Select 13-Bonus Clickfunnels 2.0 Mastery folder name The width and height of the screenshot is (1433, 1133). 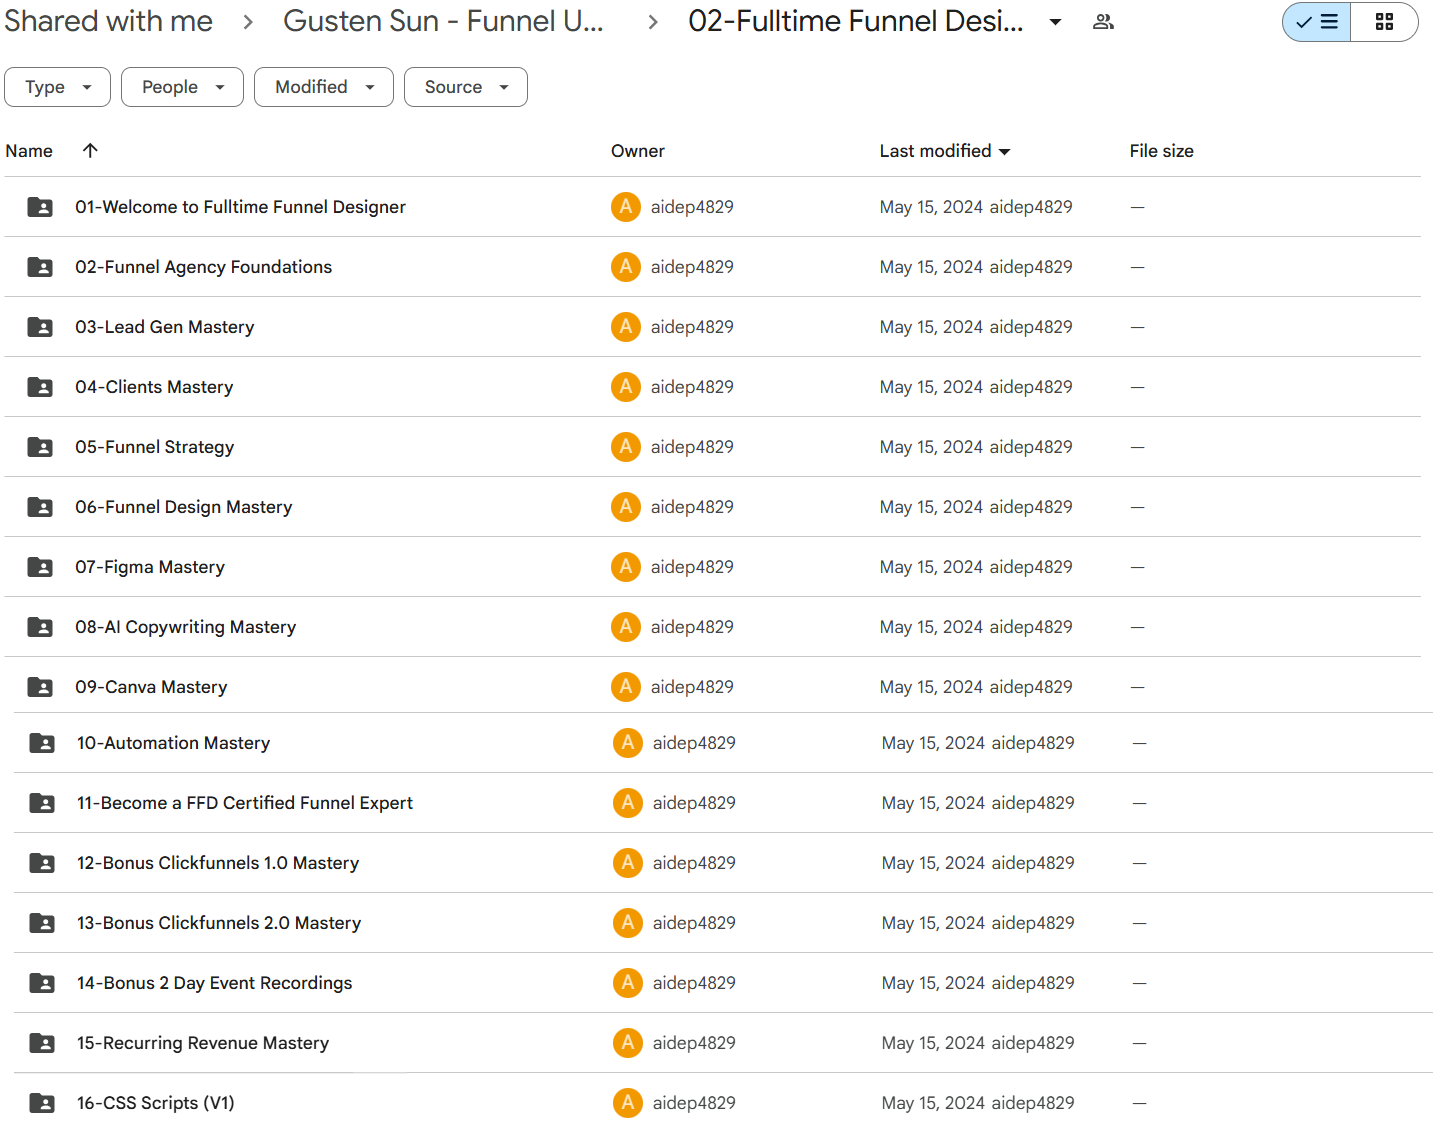pos(218,923)
